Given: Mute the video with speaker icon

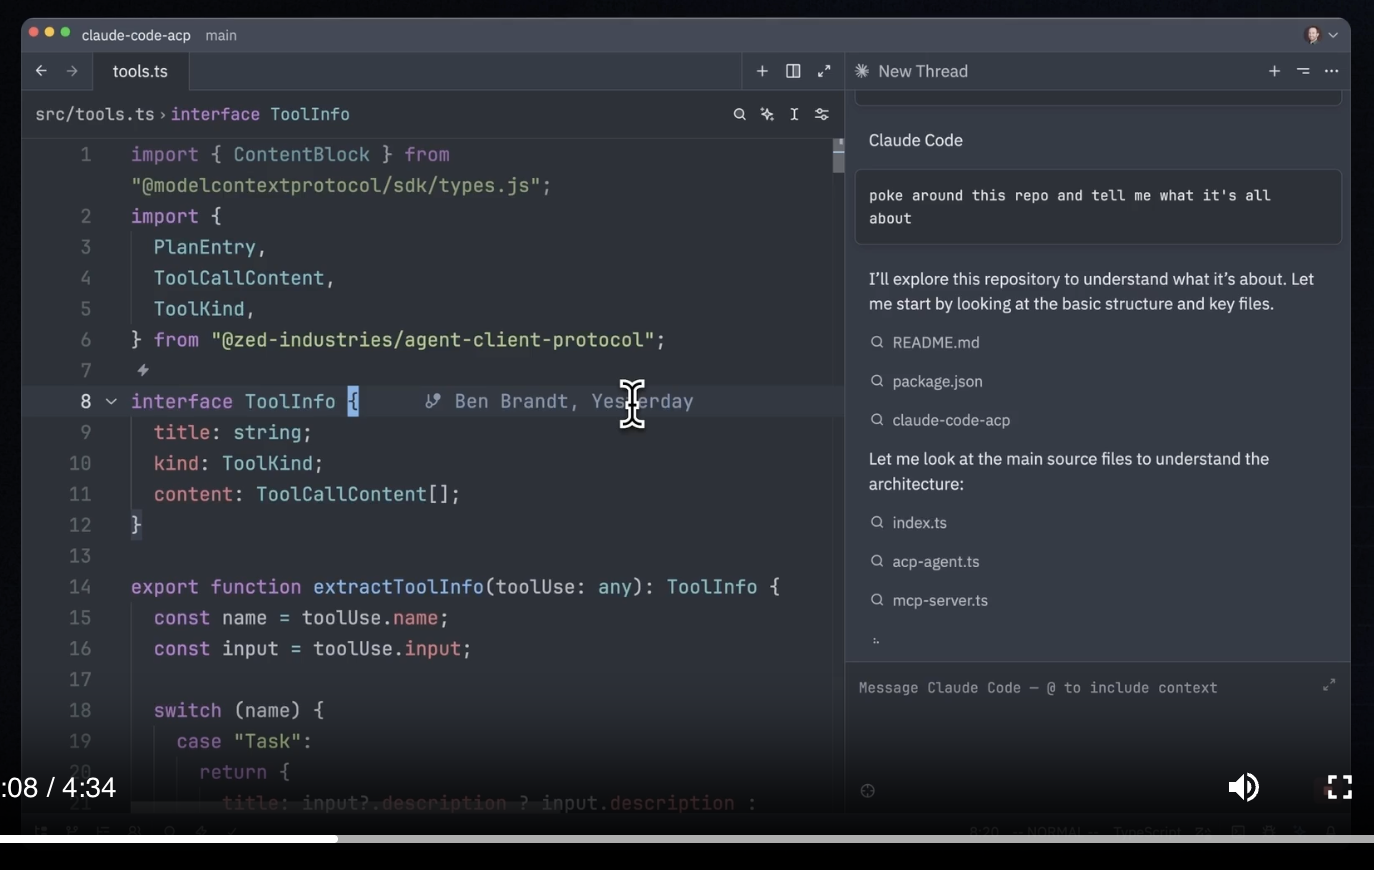Looking at the screenshot, I should point(1243,787).
